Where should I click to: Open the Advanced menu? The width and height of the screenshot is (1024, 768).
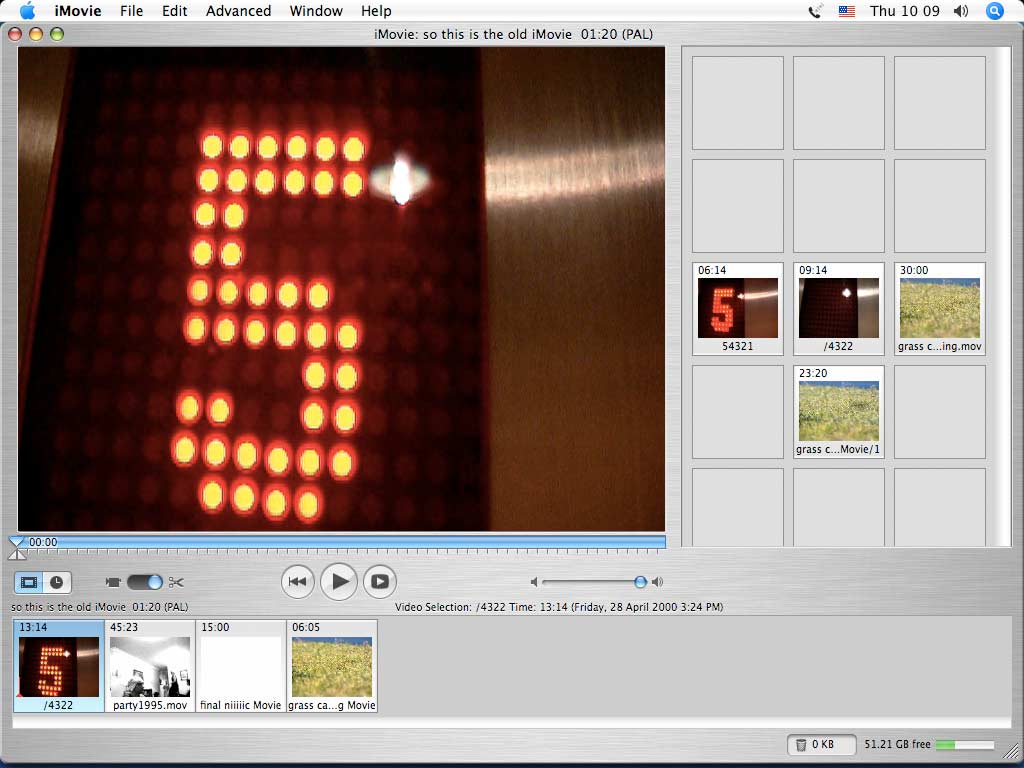click(238, 11)
